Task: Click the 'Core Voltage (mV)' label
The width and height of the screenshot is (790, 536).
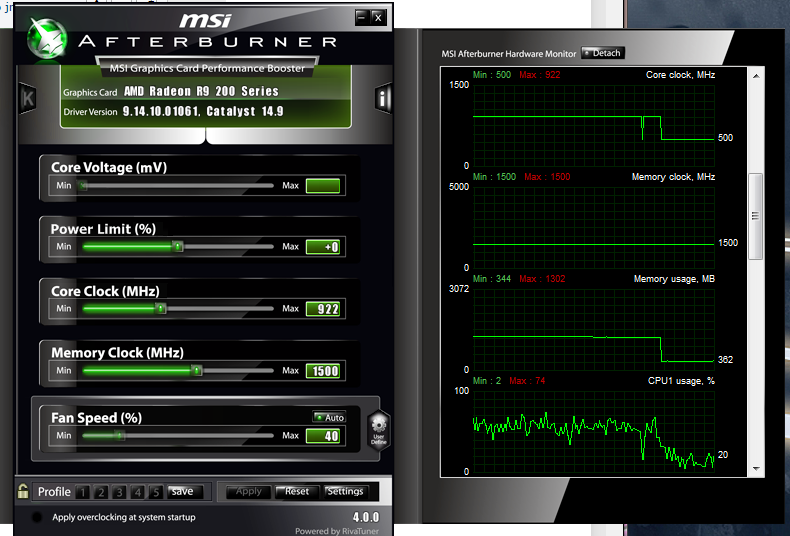Action: pos(109,167)
